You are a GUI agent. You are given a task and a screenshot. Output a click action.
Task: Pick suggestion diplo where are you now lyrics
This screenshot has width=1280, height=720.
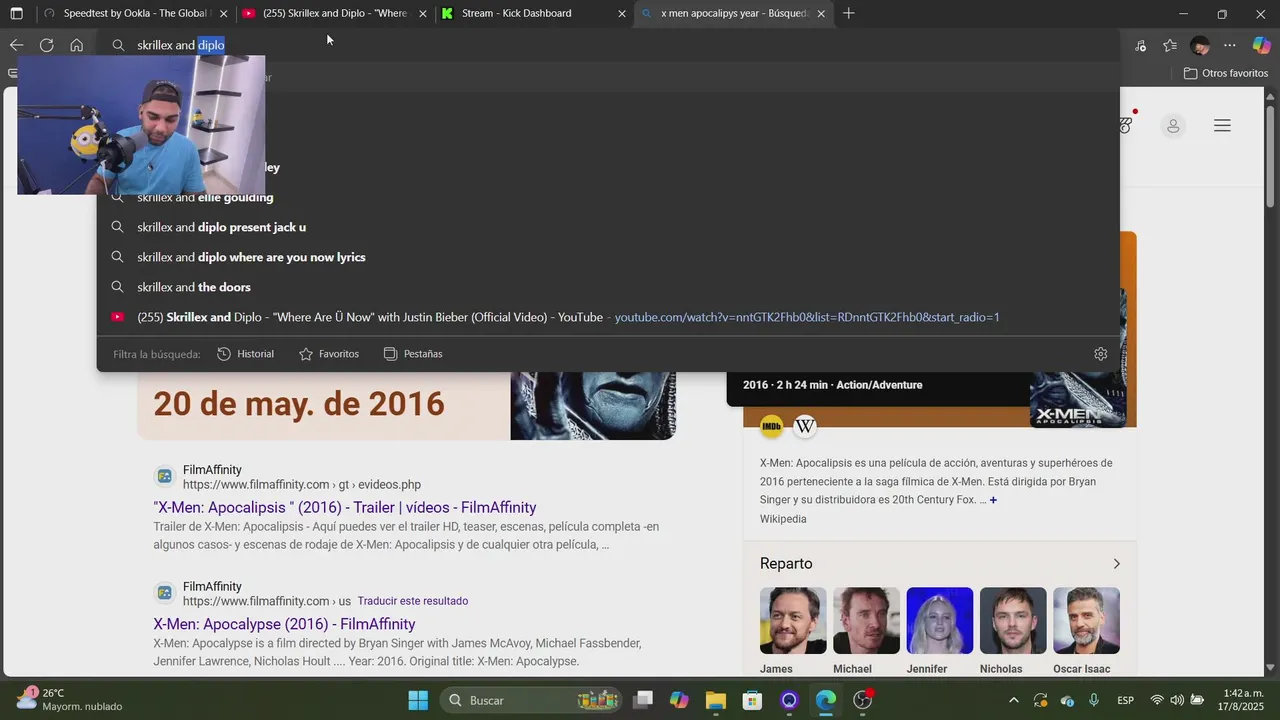click(x=608, y=257)
